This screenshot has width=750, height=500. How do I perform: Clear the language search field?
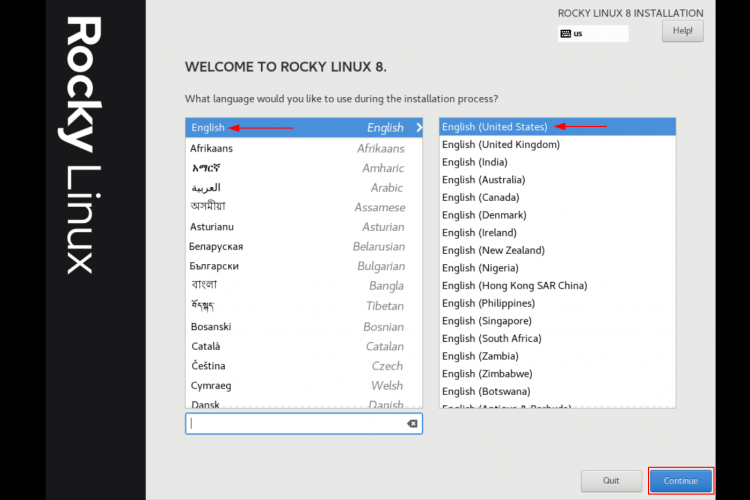point(412,423)
